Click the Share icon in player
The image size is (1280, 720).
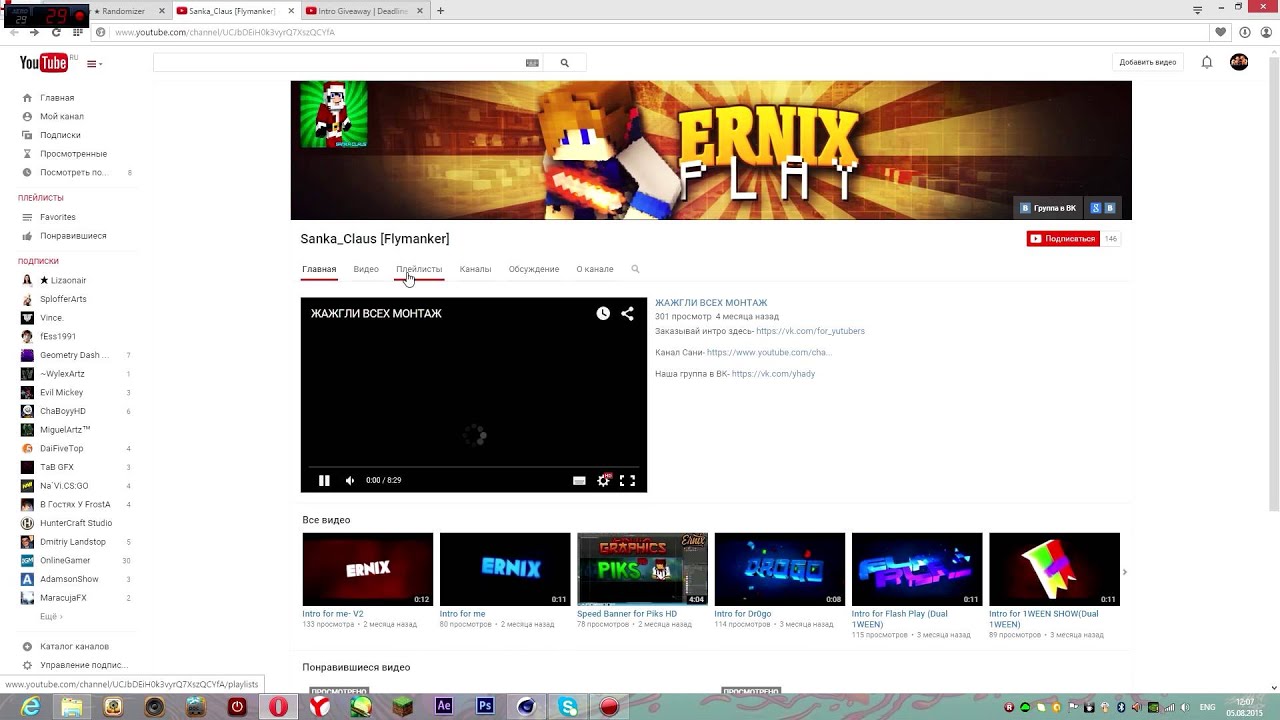627,314
